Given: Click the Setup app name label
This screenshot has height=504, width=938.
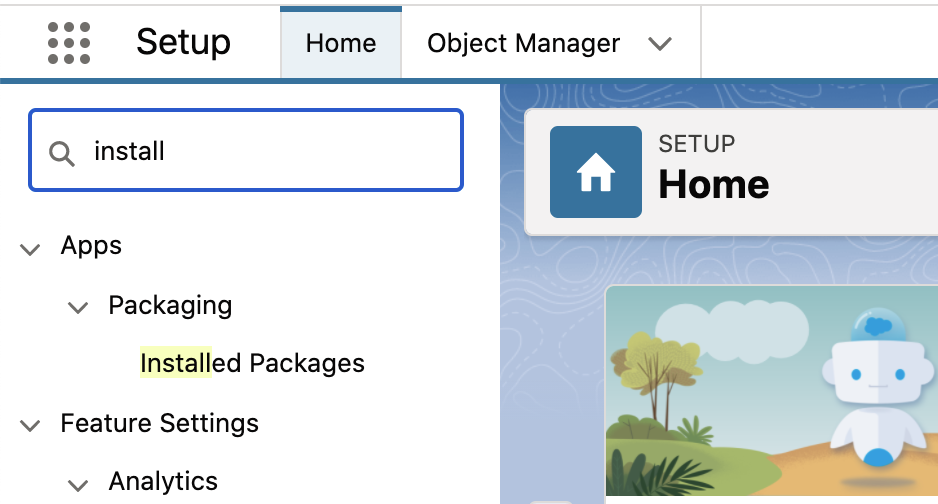Looking at the screenshot, I should point(183,43).
